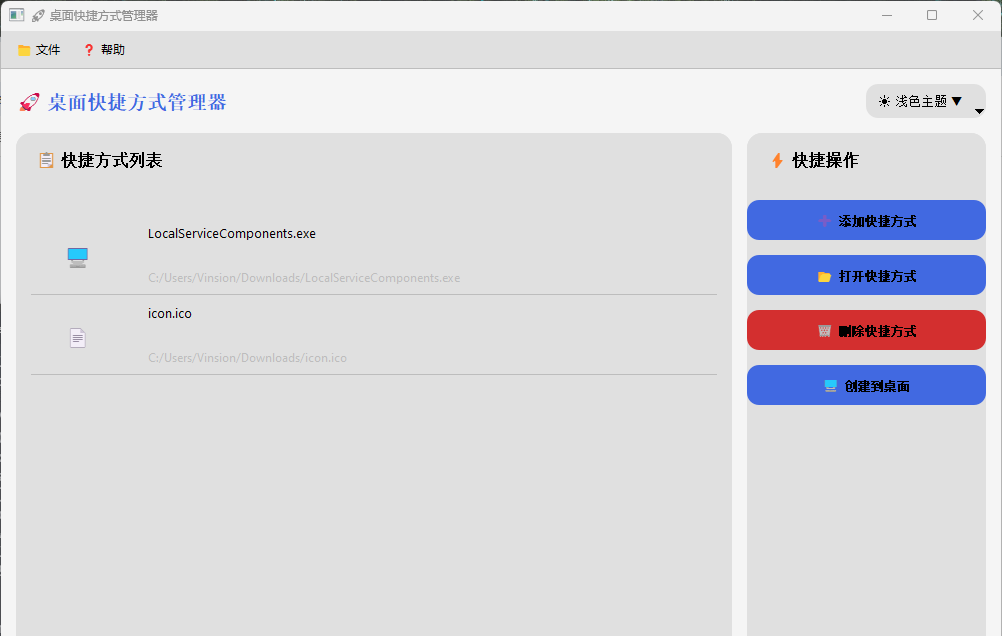Close the 桌面快捷方式管理器 window
1002x636 pixels.
tap(978, 15)
